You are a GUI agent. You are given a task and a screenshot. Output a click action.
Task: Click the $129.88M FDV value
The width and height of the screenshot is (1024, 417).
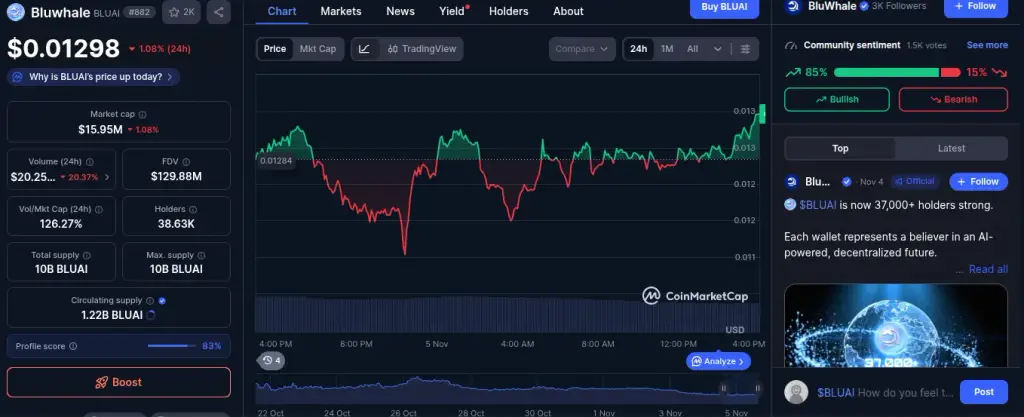pos(176,176)
